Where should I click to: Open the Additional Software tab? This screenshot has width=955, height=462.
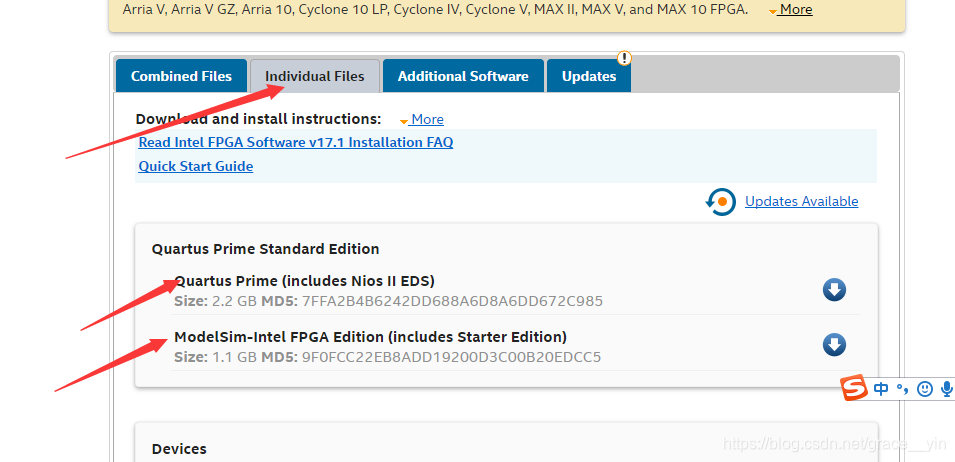pos(463,76)
